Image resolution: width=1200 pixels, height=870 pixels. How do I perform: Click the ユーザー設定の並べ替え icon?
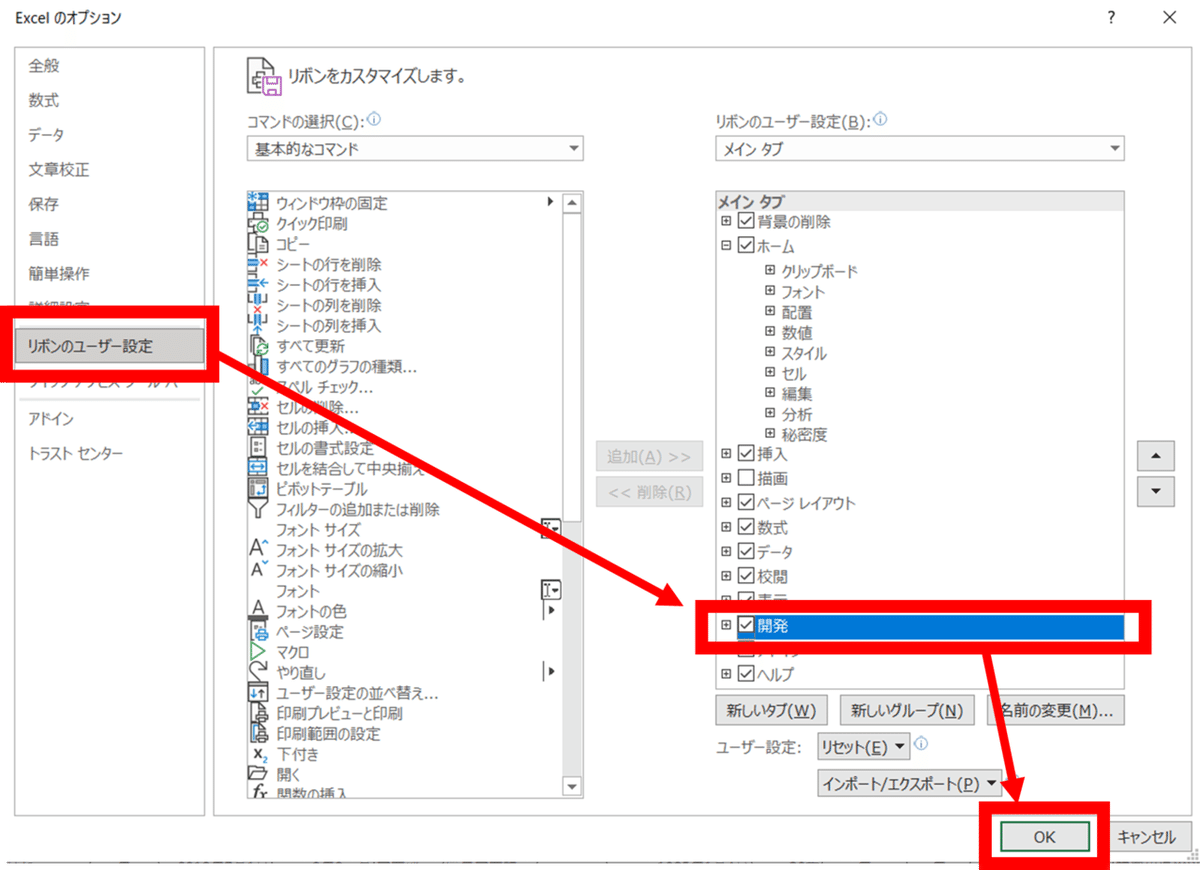pos(257,693)
